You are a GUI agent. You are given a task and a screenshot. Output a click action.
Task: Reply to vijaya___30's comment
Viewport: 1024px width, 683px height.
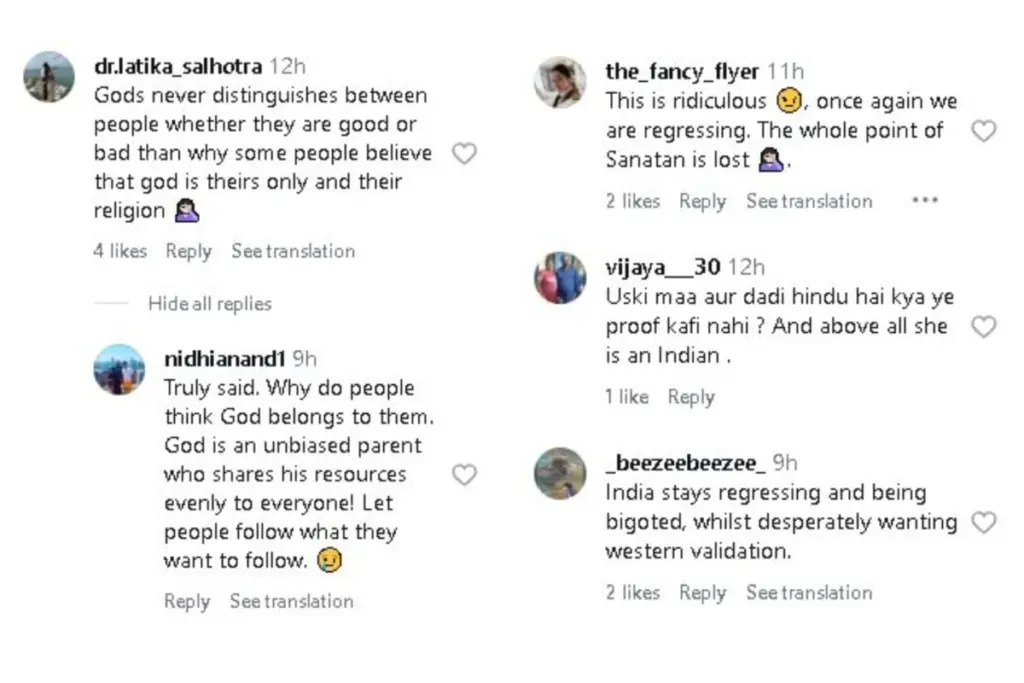coord(691,397)
